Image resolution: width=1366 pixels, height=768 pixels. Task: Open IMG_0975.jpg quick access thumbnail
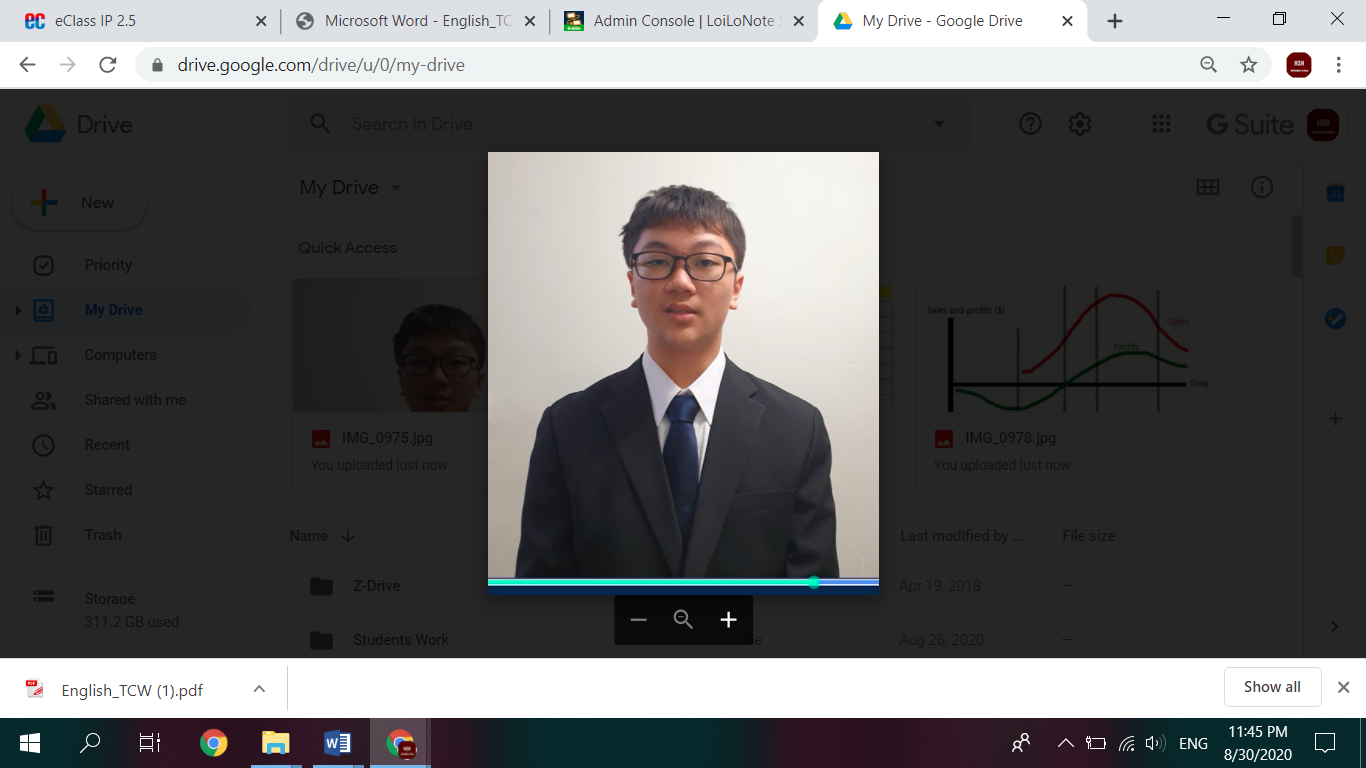391,345
